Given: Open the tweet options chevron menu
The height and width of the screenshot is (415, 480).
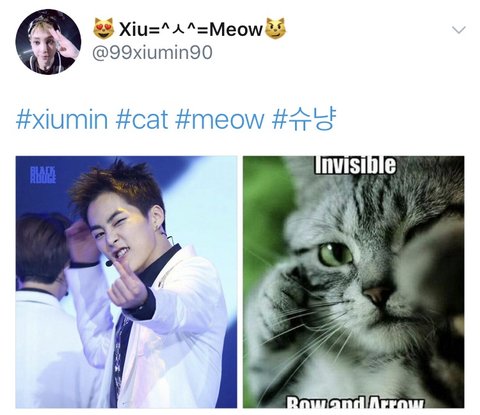Looking at the screenshot, I should (459, 30).
